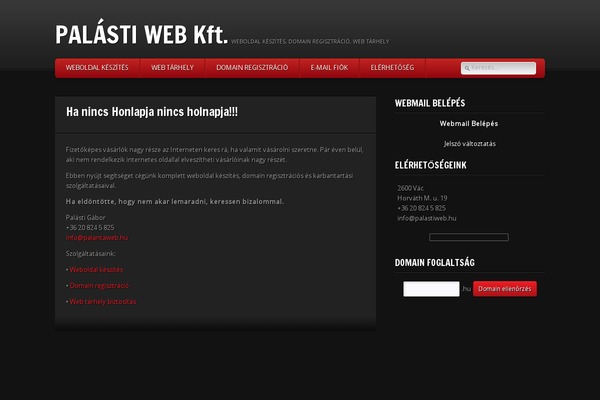The image size is (600, 400).
Task: Click the WEBMAIL BELÉPÉS sidebar heading
Action: click(x=430, y=103)
